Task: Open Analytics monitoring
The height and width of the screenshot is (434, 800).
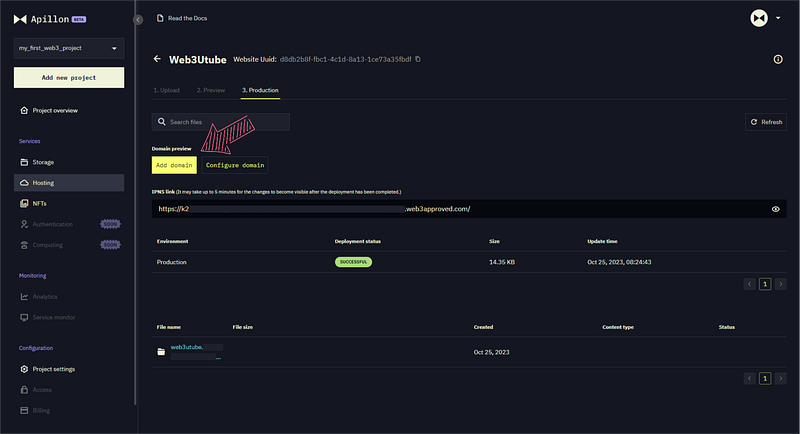Action: click(x=45, y=297)
